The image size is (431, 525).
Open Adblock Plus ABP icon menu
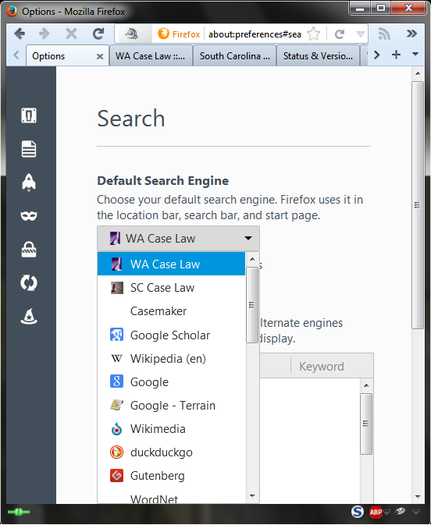pos(376,512)
